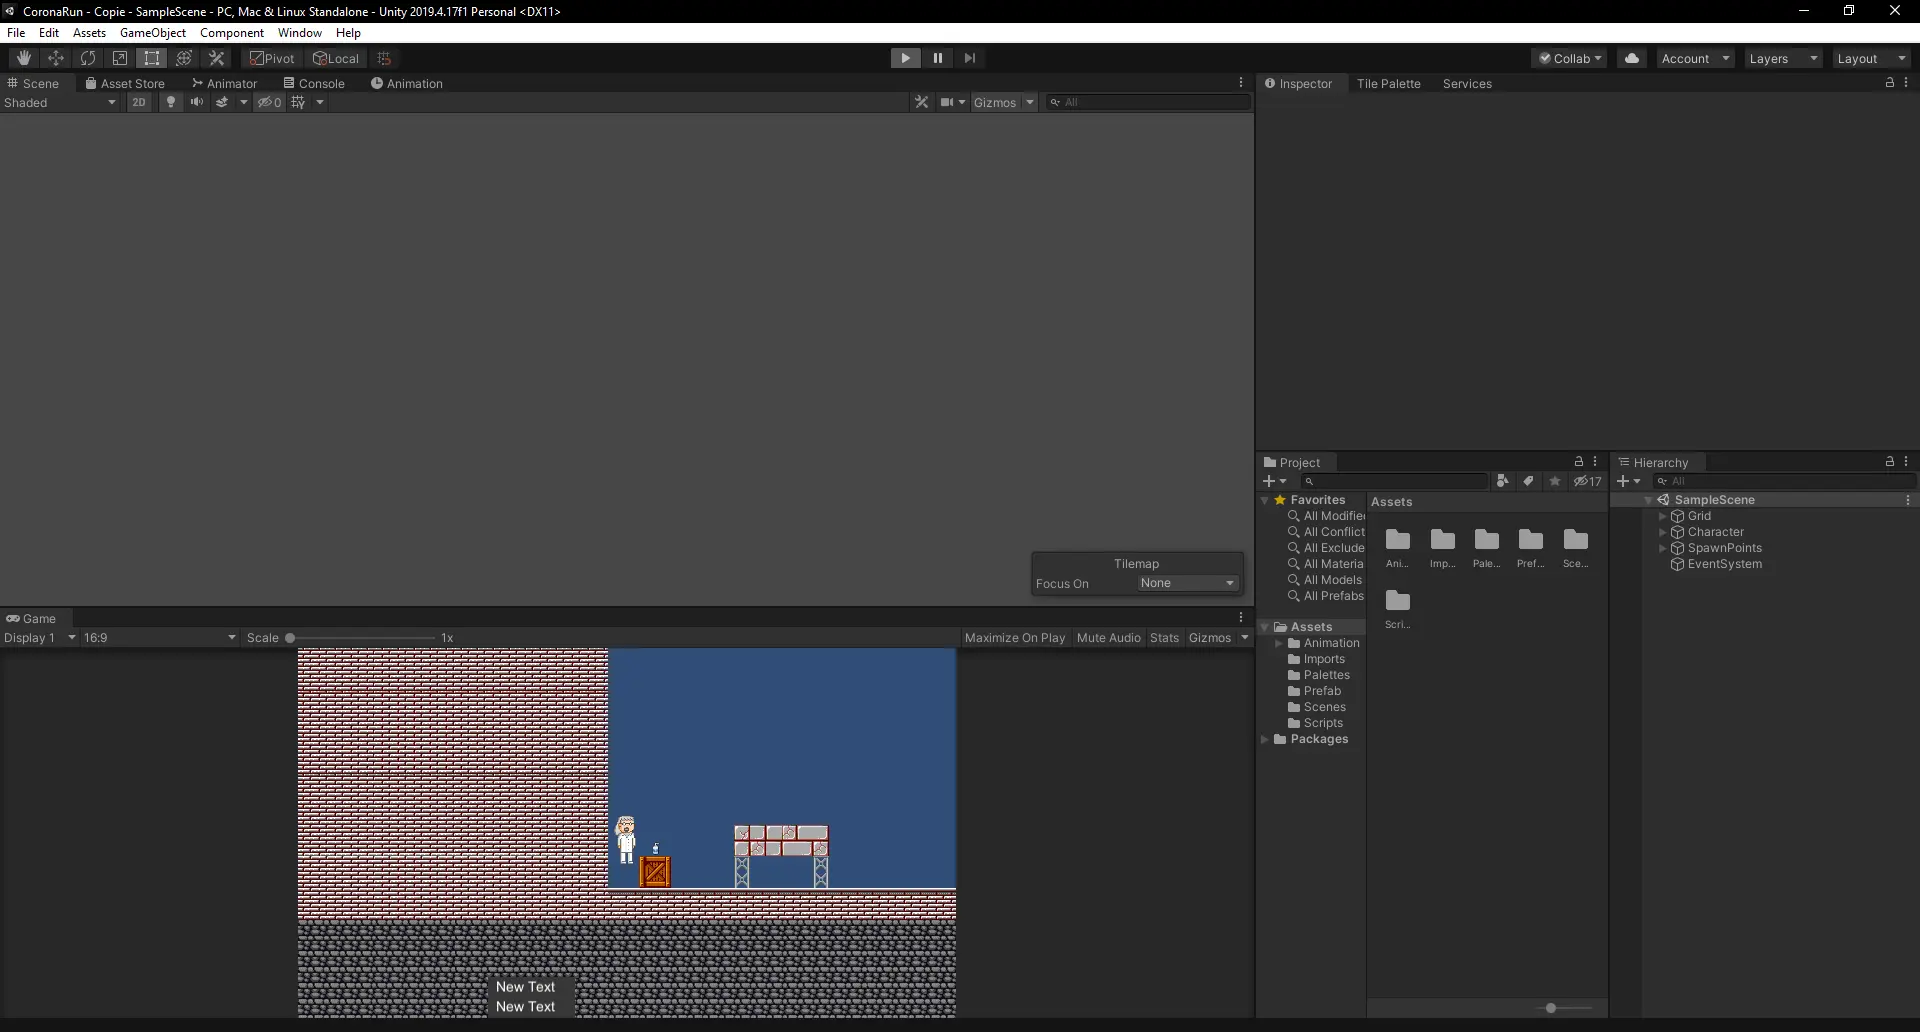This screenshot has width=1920, height=1032.
Task: Open Scene view more options menu
Action: [x=1241, y=82]
